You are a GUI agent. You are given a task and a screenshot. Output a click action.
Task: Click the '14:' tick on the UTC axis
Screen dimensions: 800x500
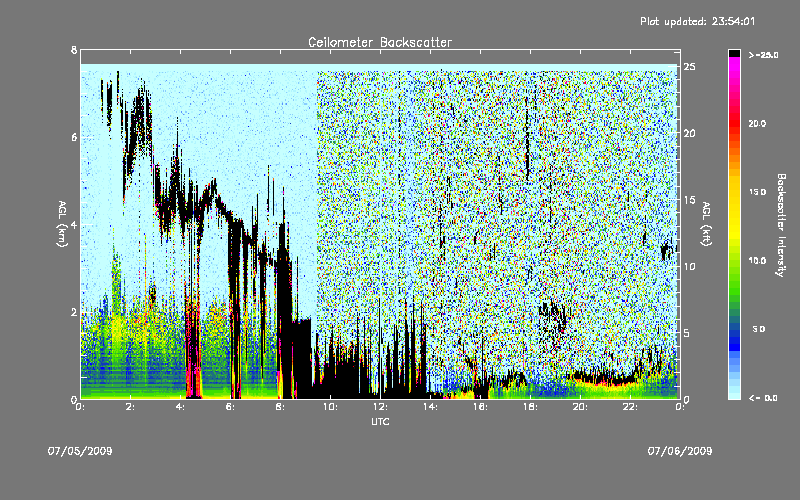click(x=431, y=407)
